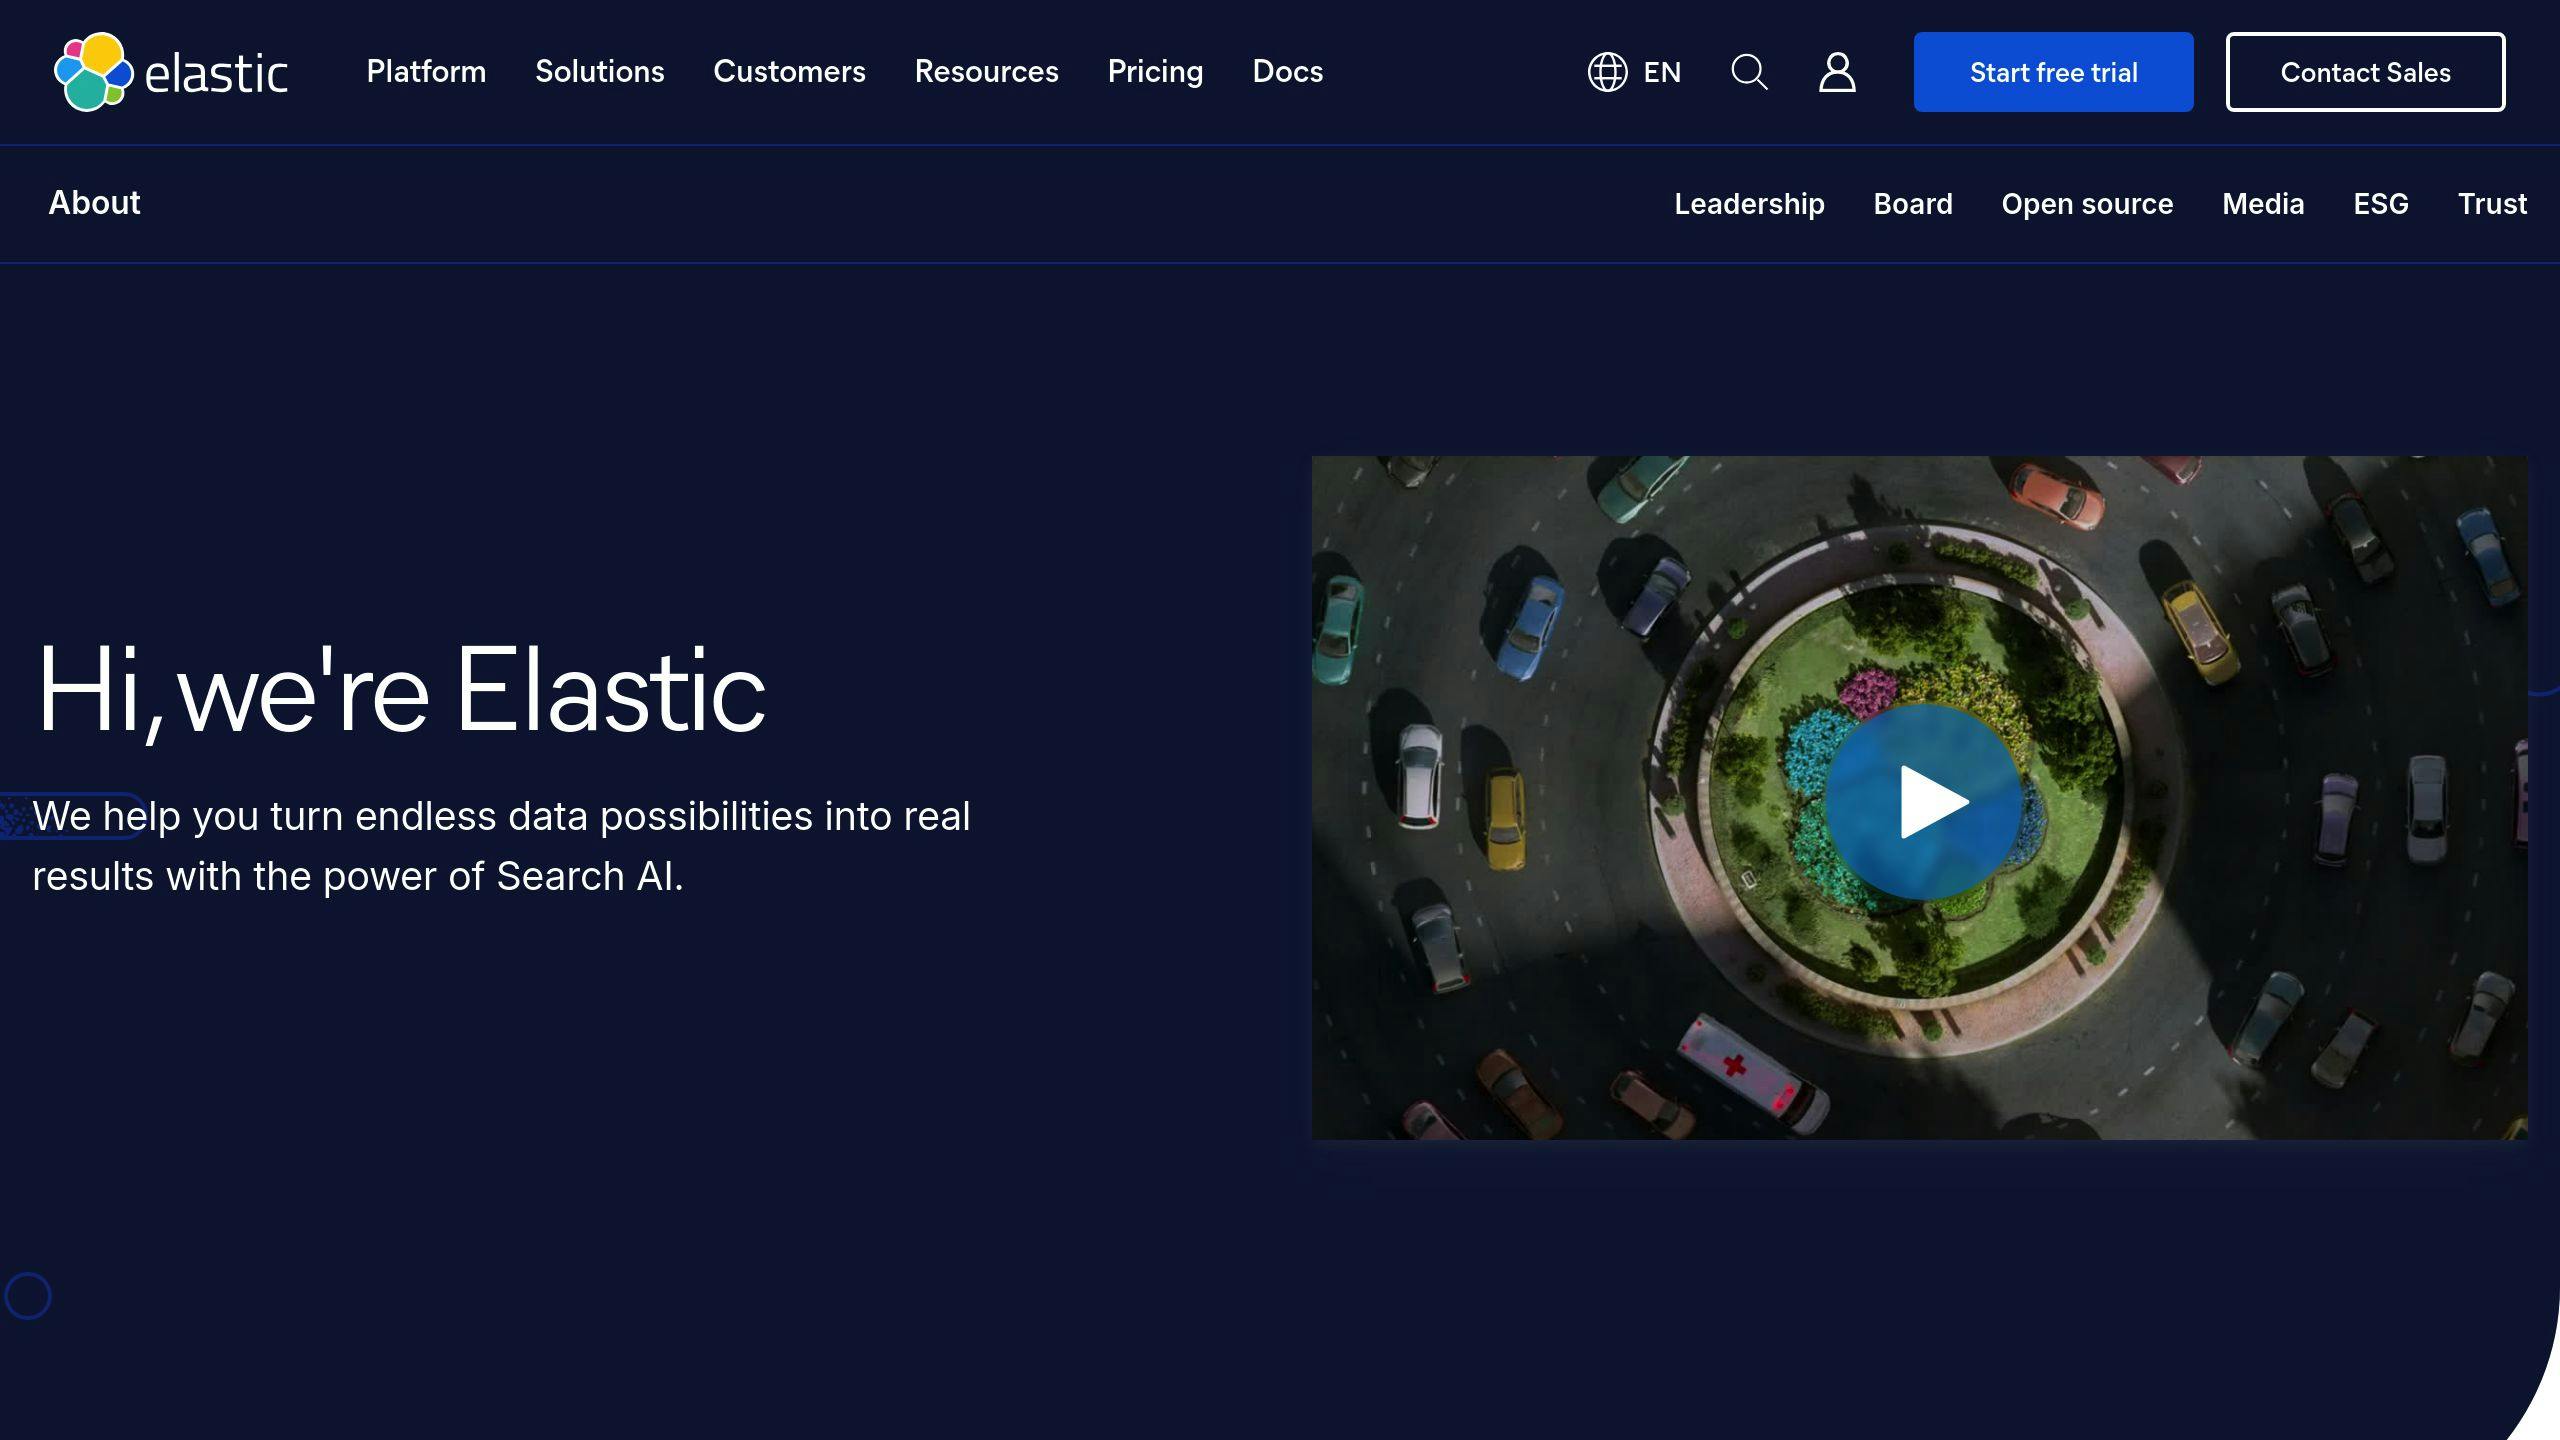This screenshot has width=2560, height=1440.
Task: Go to the Pricing page
Action: coord(1155,72)
